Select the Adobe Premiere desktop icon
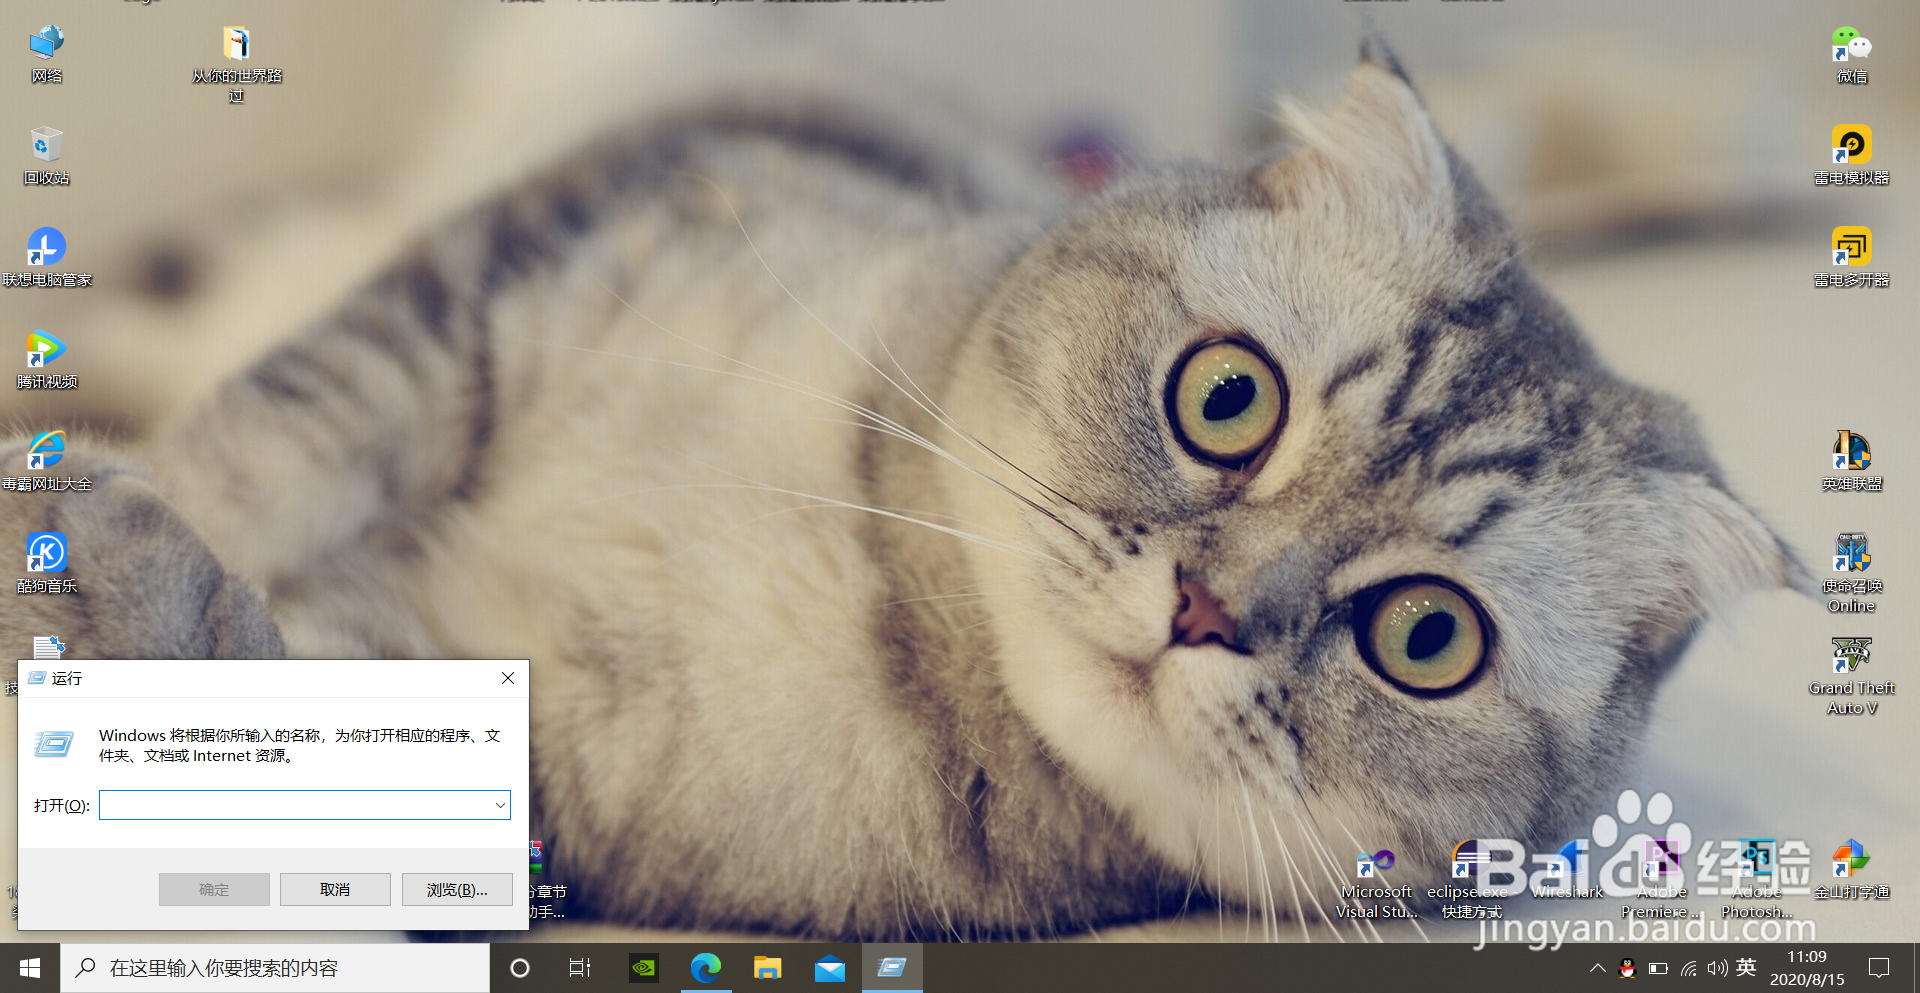 pyautogui.click(x=1661, y=882)
